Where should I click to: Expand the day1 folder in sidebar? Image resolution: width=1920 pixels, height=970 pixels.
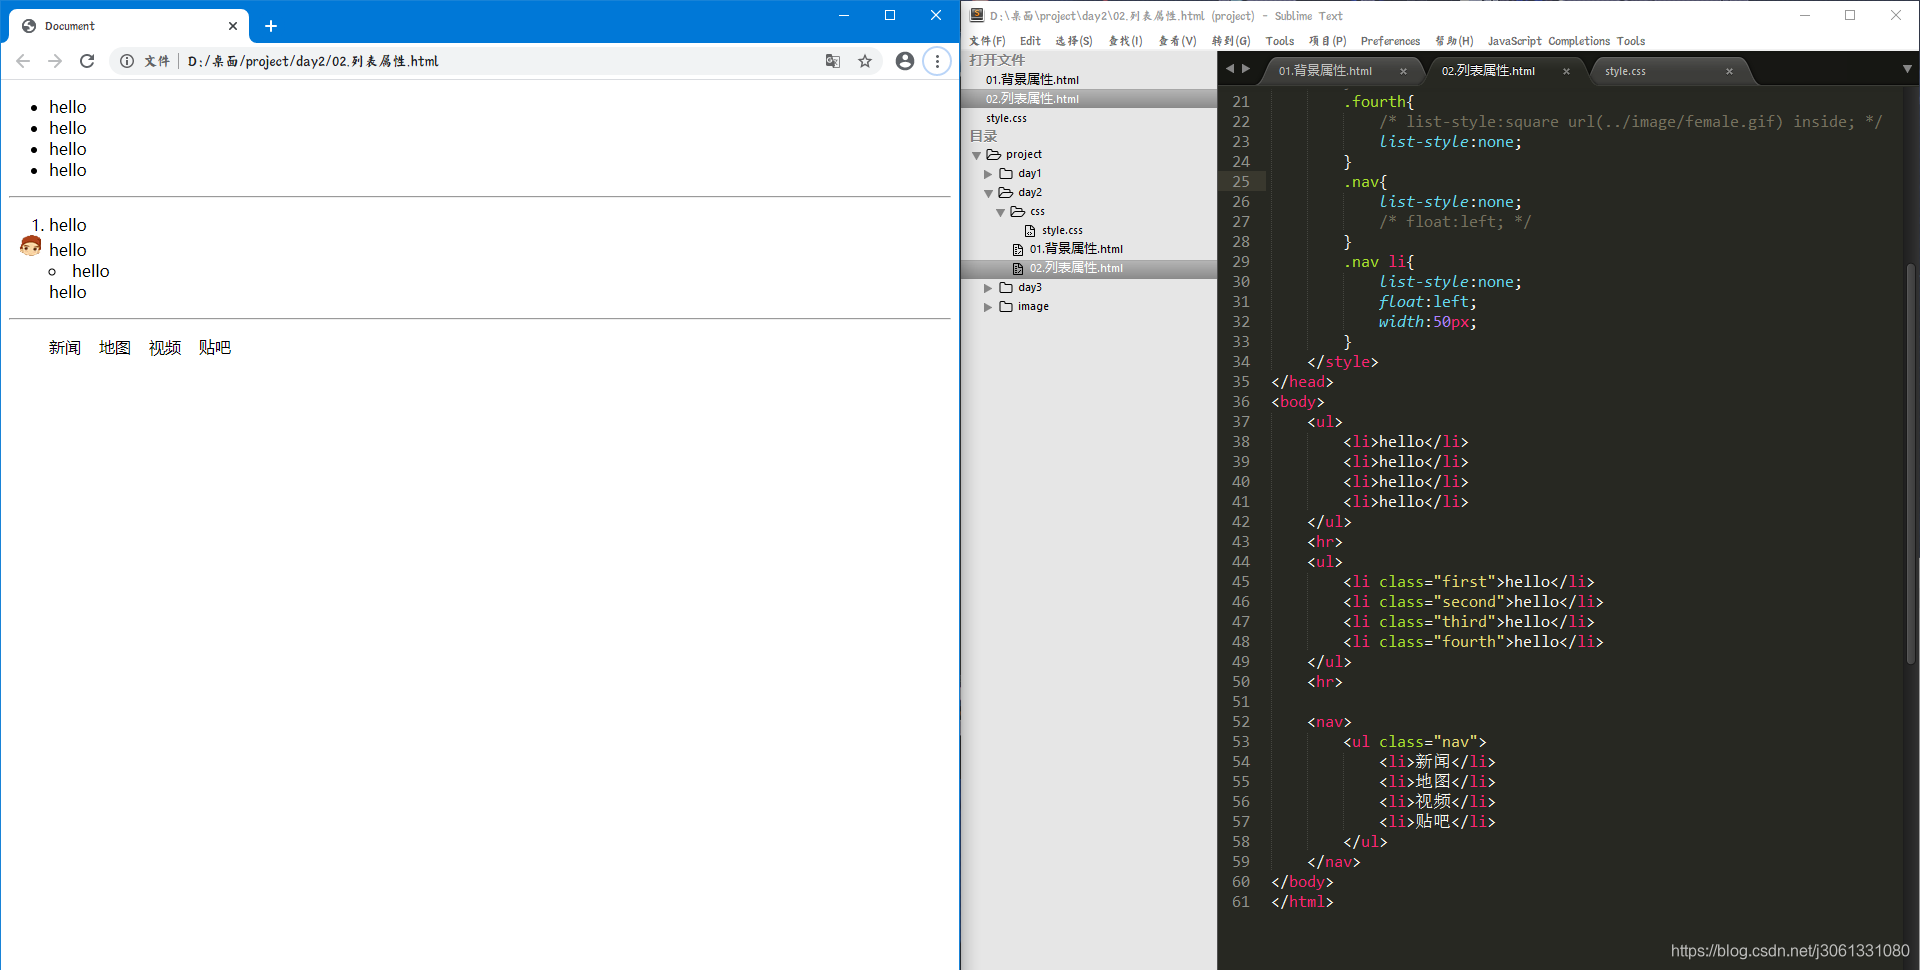988,174
